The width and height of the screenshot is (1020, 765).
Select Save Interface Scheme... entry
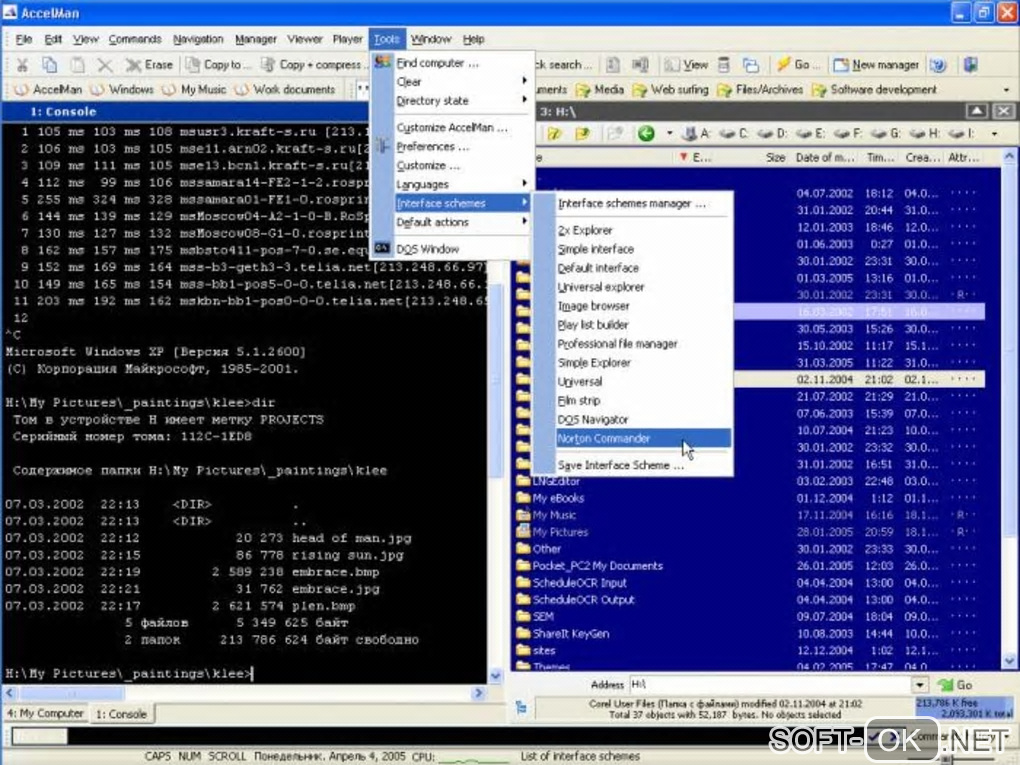tap(632, 465)
